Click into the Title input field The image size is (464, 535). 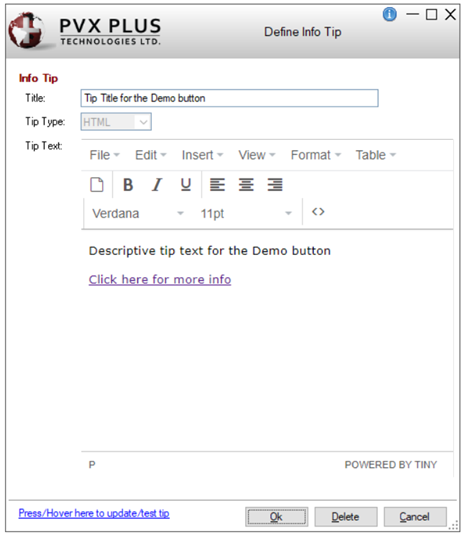pyautogui.click(x=229, y=98)
